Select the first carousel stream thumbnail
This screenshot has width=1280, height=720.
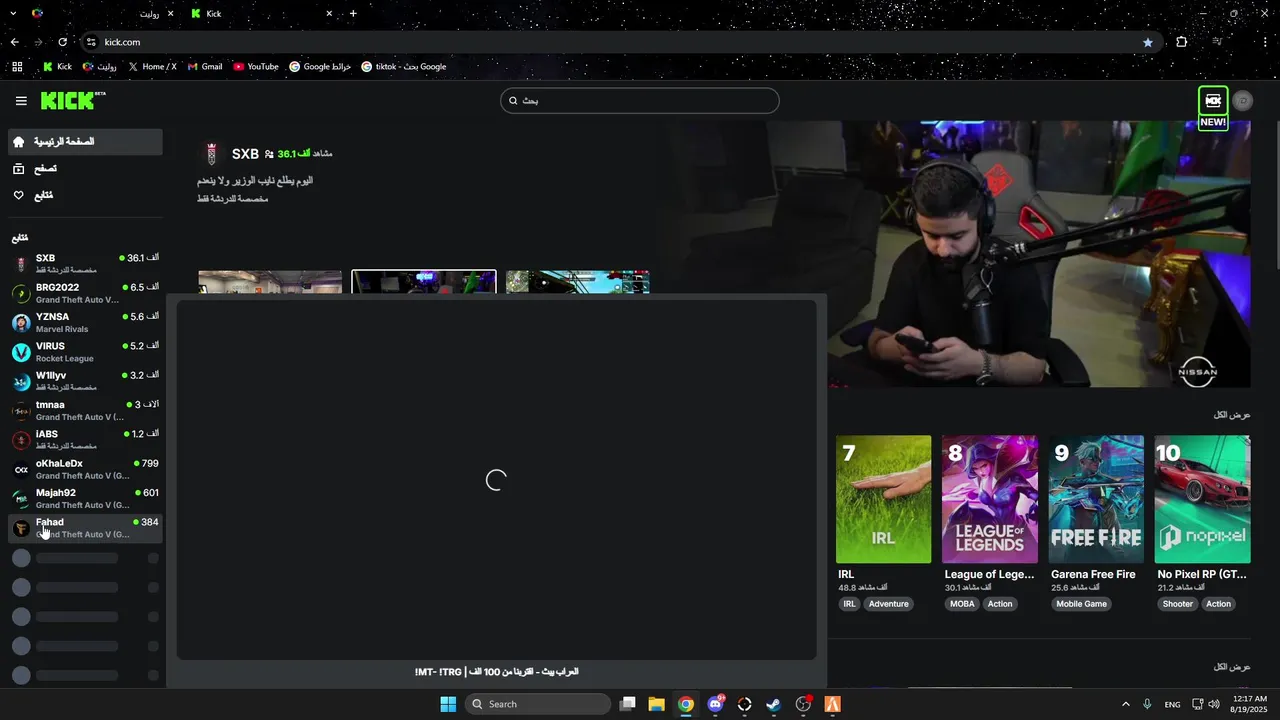(x=270, y=282)
